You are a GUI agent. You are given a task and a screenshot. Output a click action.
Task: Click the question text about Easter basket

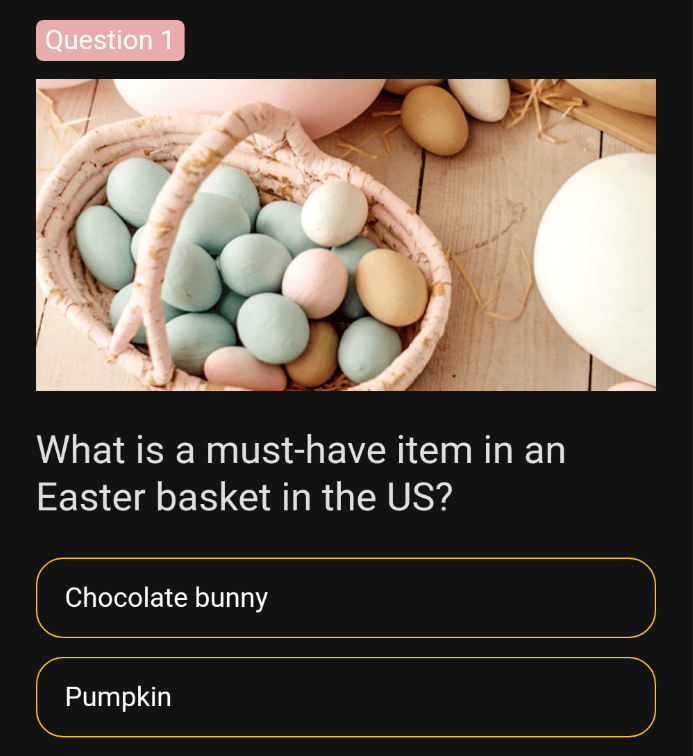pos(301,473)
